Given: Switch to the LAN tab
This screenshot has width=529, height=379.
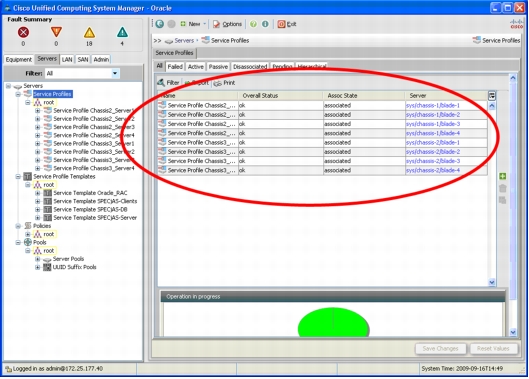Looking at the screenshot, I should [67, 59].
